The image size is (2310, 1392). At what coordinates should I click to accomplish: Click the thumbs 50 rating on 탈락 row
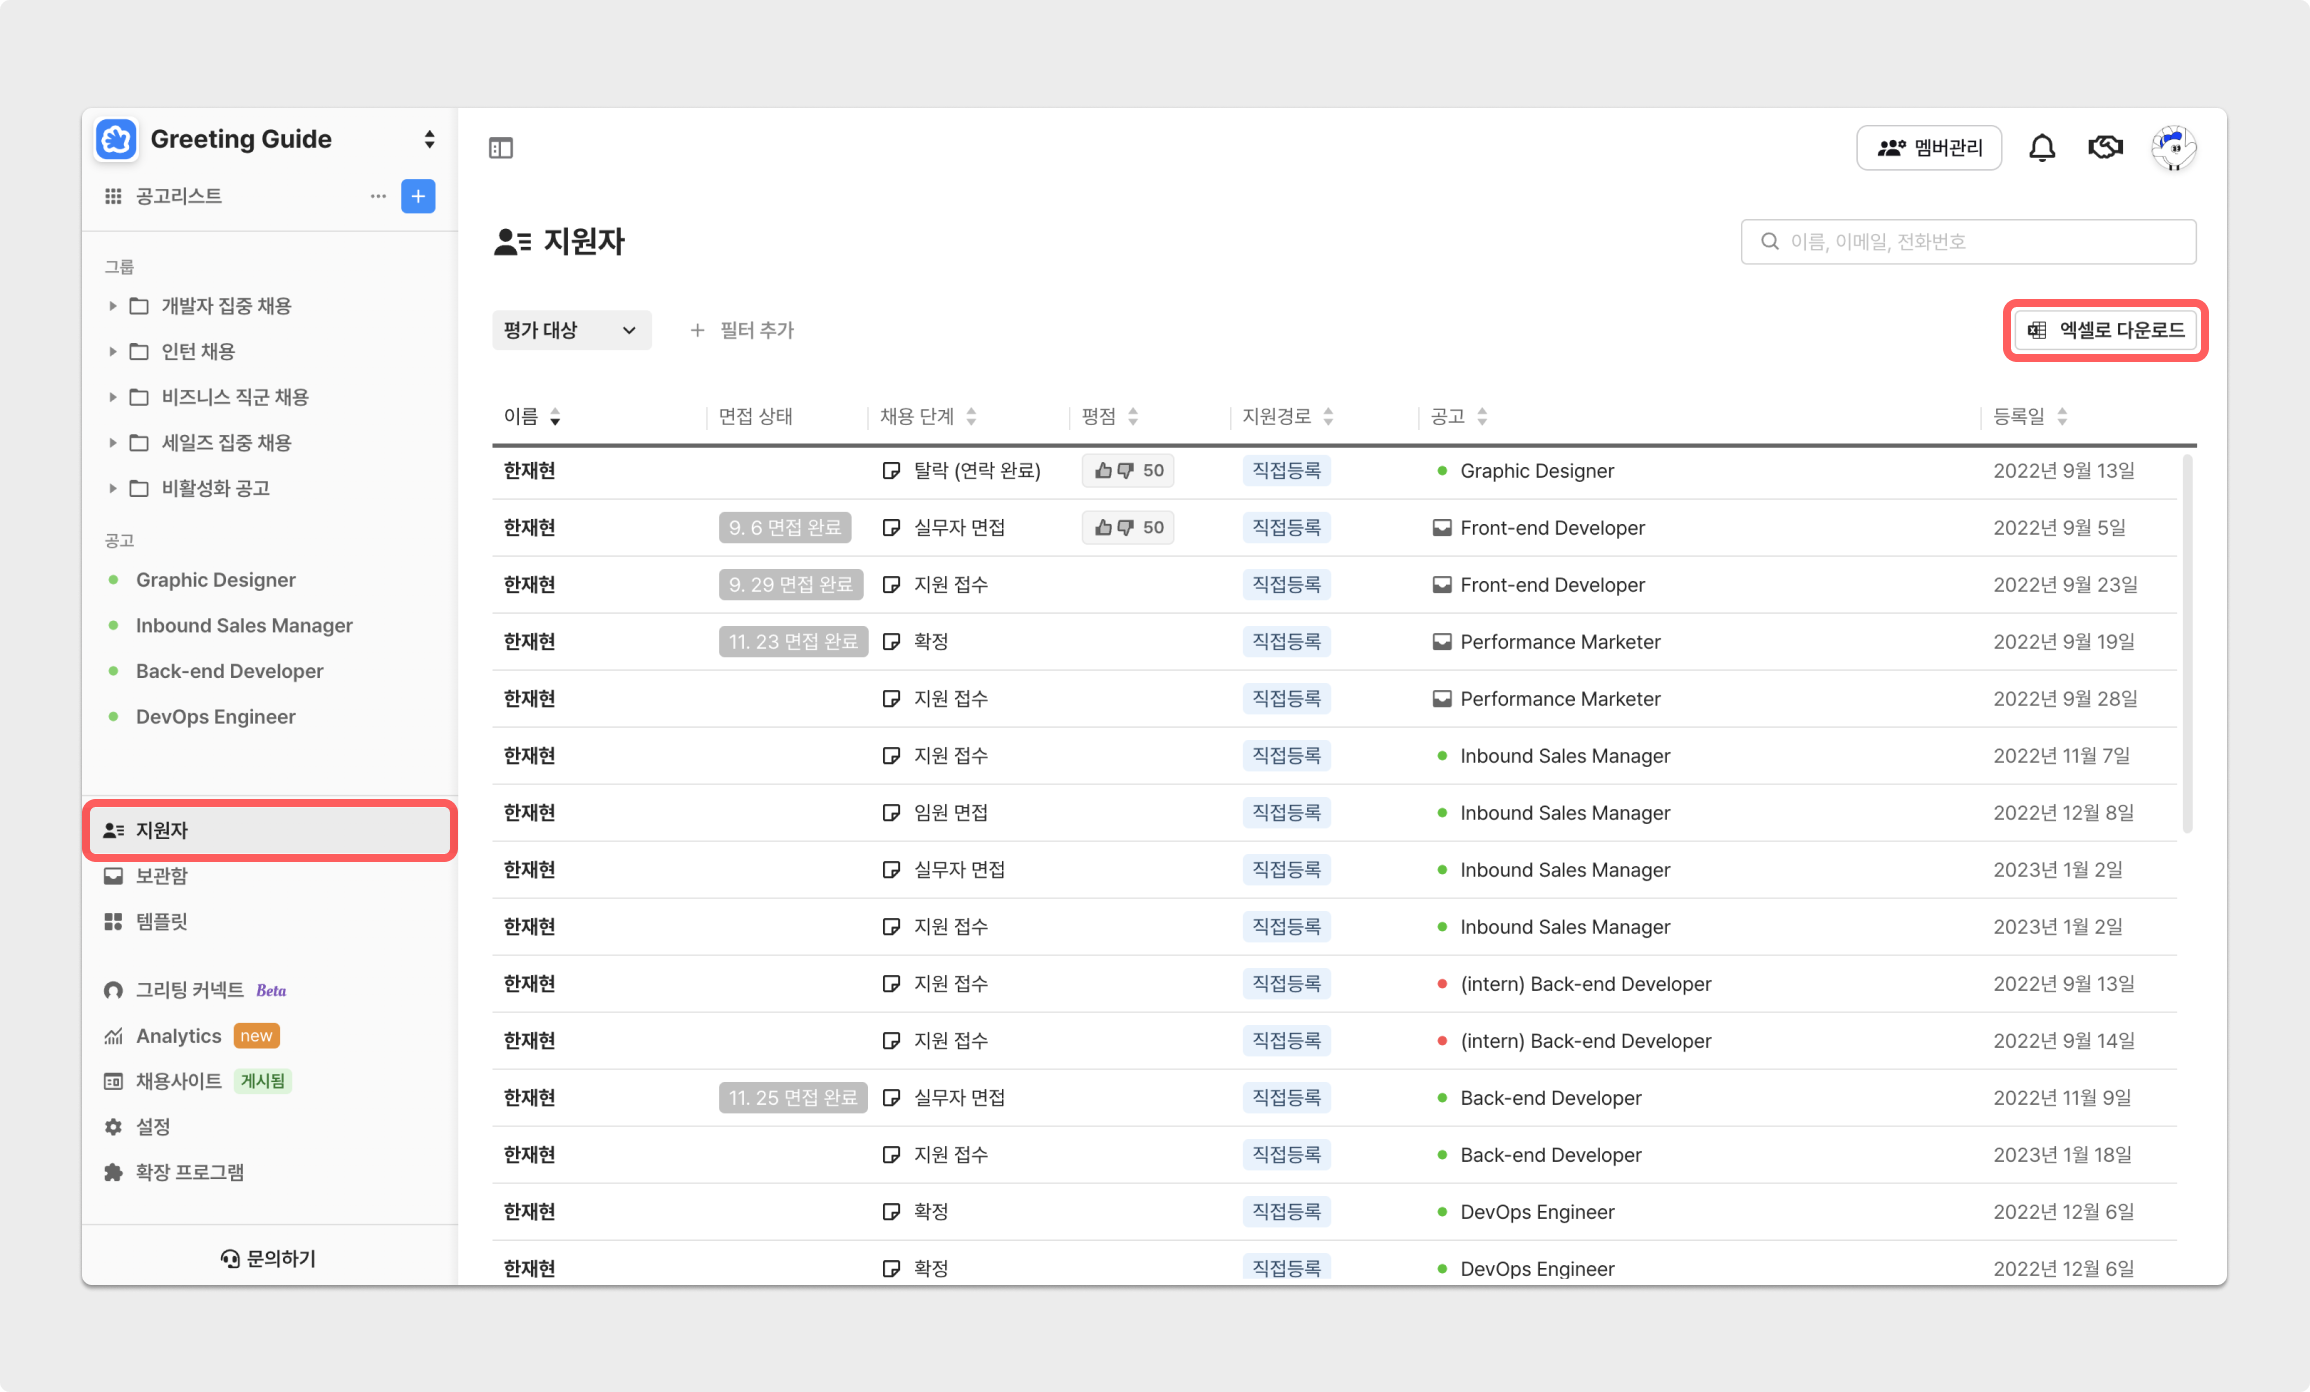point(1128,470)
